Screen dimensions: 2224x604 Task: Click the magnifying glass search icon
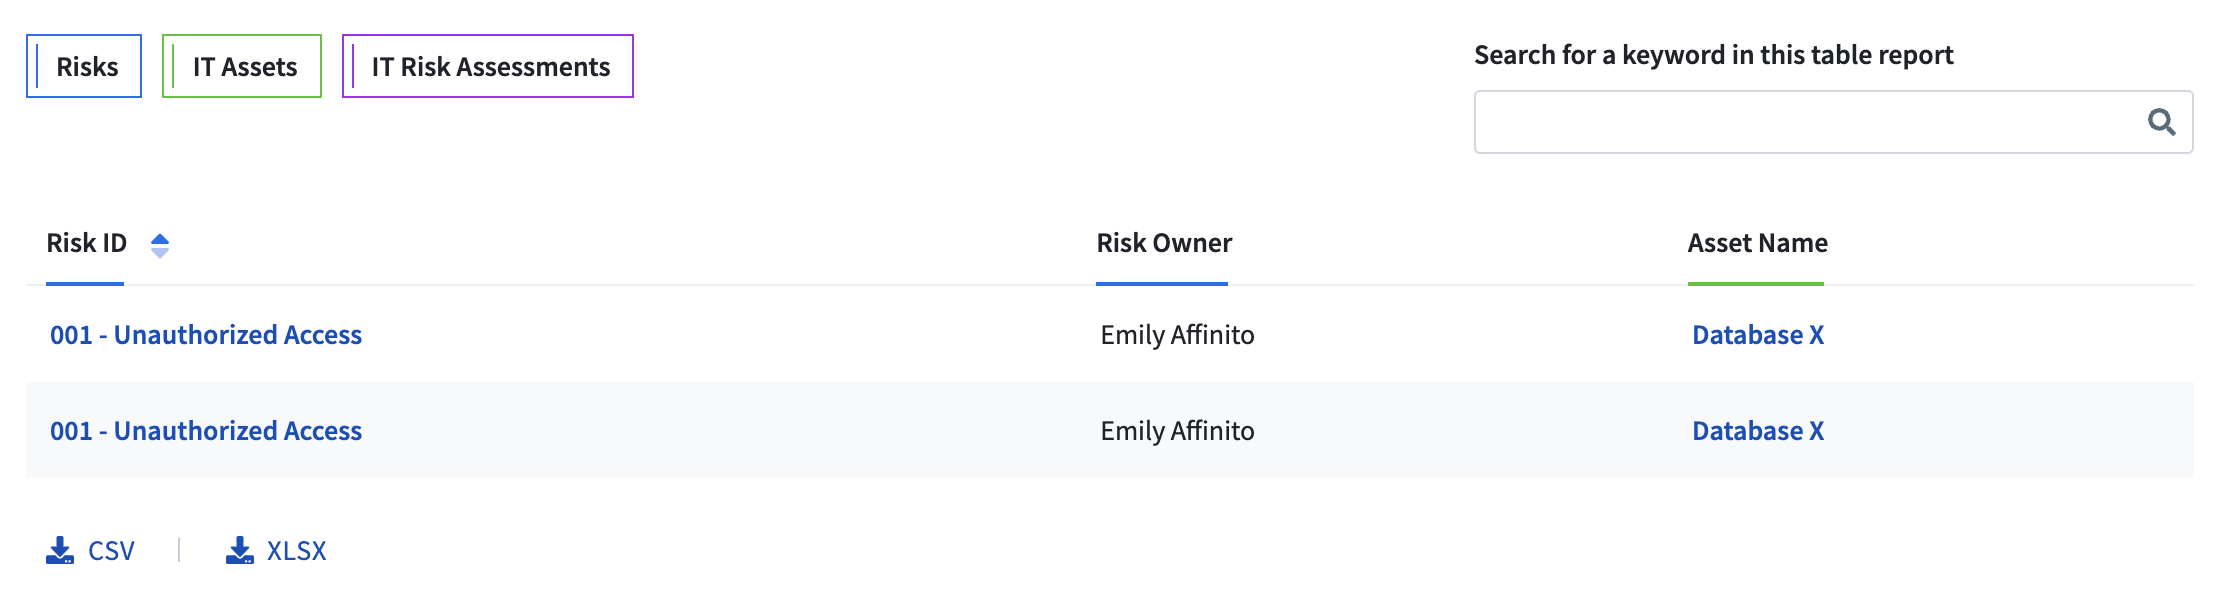coord(2161,122)
